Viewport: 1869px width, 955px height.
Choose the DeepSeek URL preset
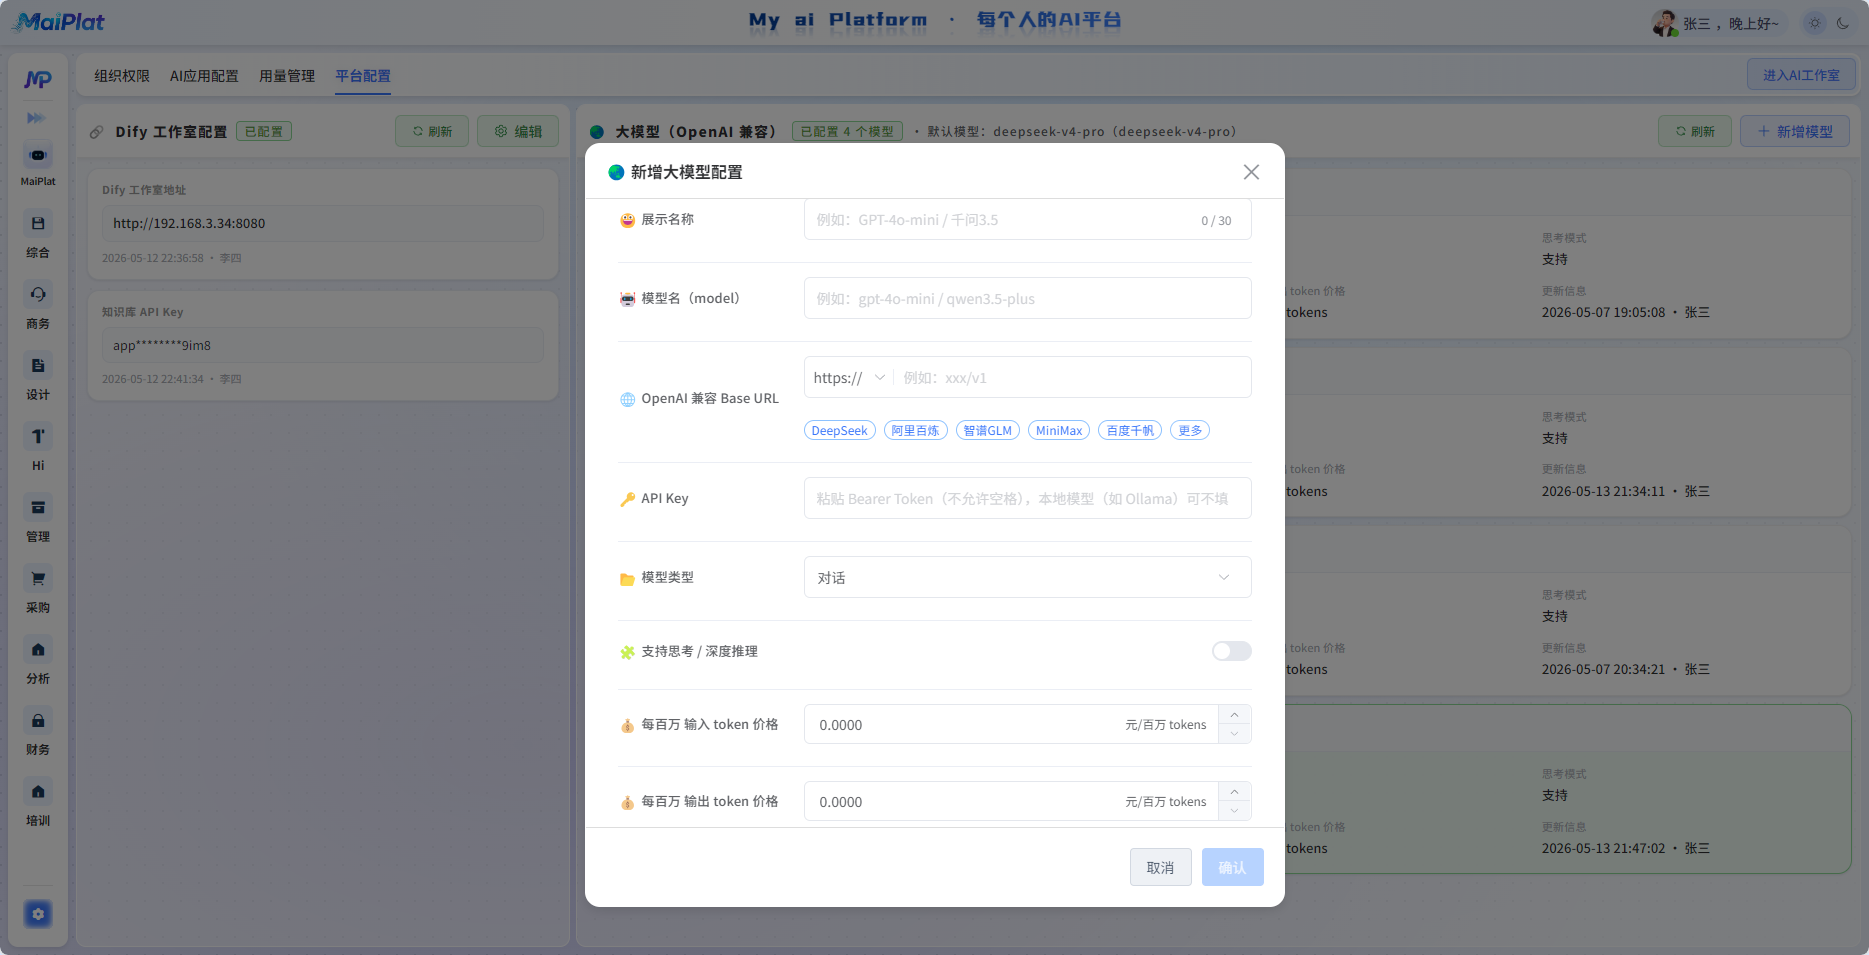click(839, 430)
